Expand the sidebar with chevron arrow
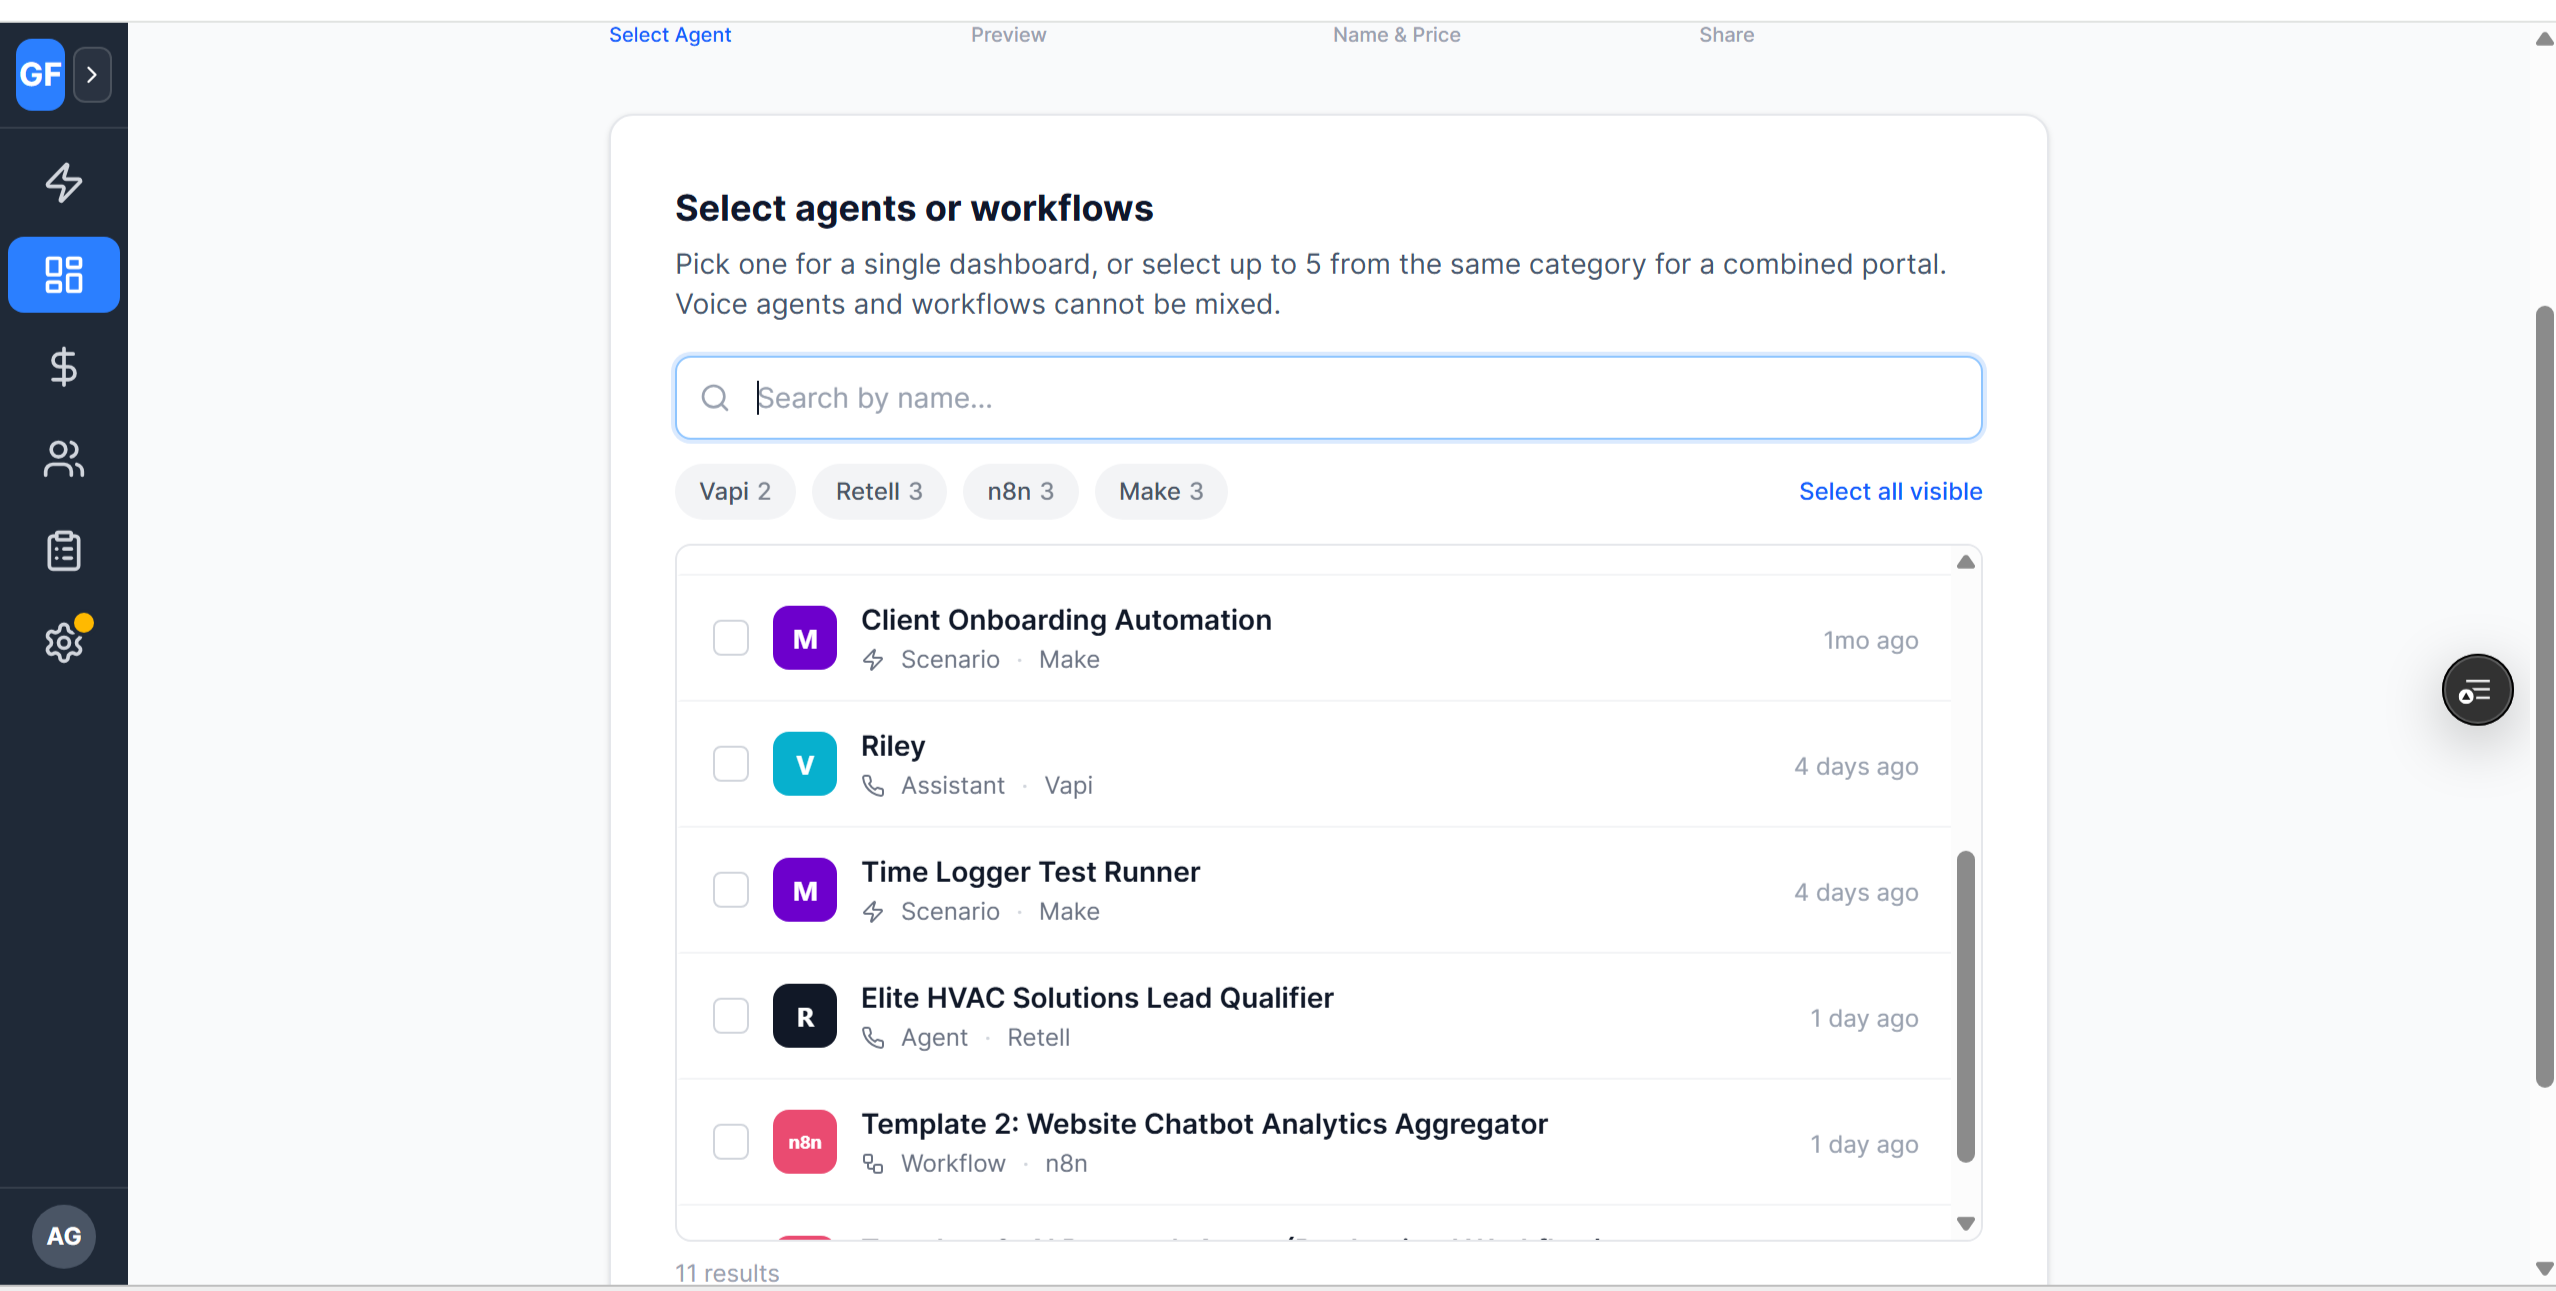 (92, 74)
